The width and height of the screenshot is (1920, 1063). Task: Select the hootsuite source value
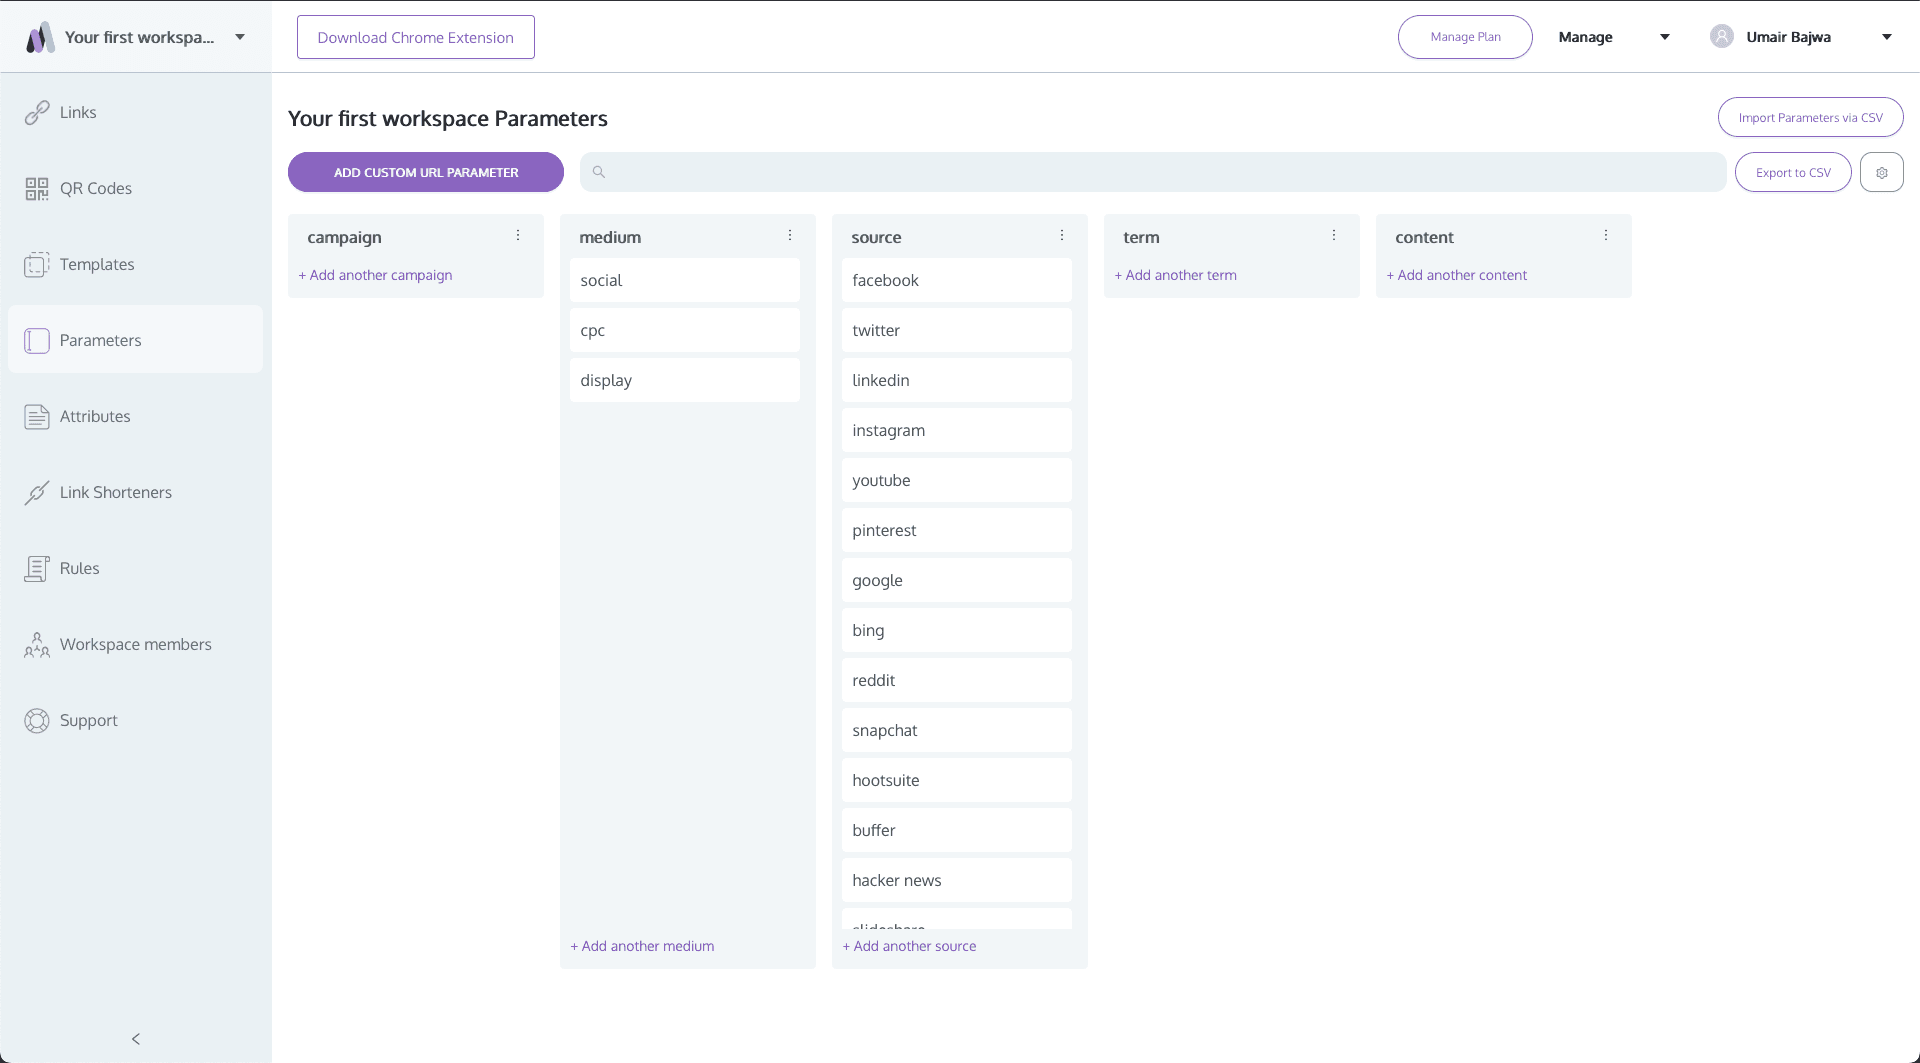(957, 780)
